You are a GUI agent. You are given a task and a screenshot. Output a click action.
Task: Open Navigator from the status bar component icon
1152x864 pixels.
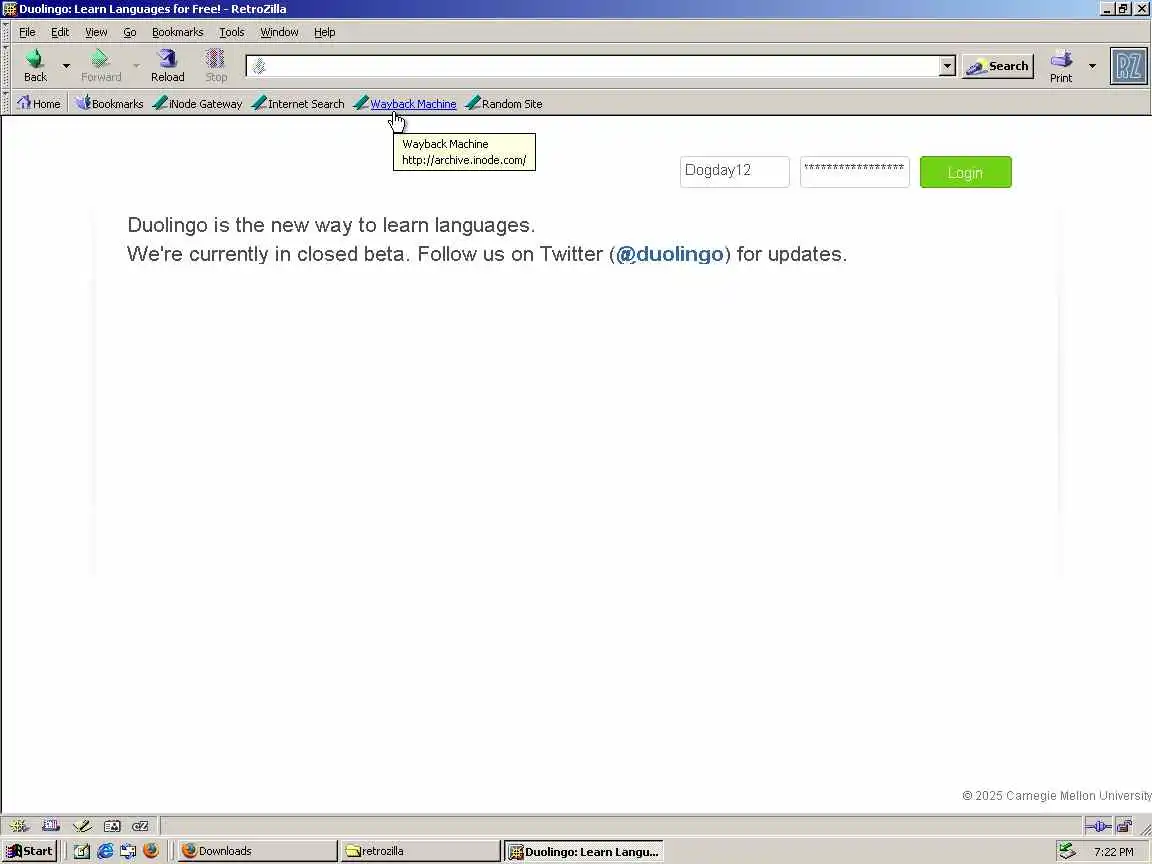pyautogui.click(x=19, y=826)
